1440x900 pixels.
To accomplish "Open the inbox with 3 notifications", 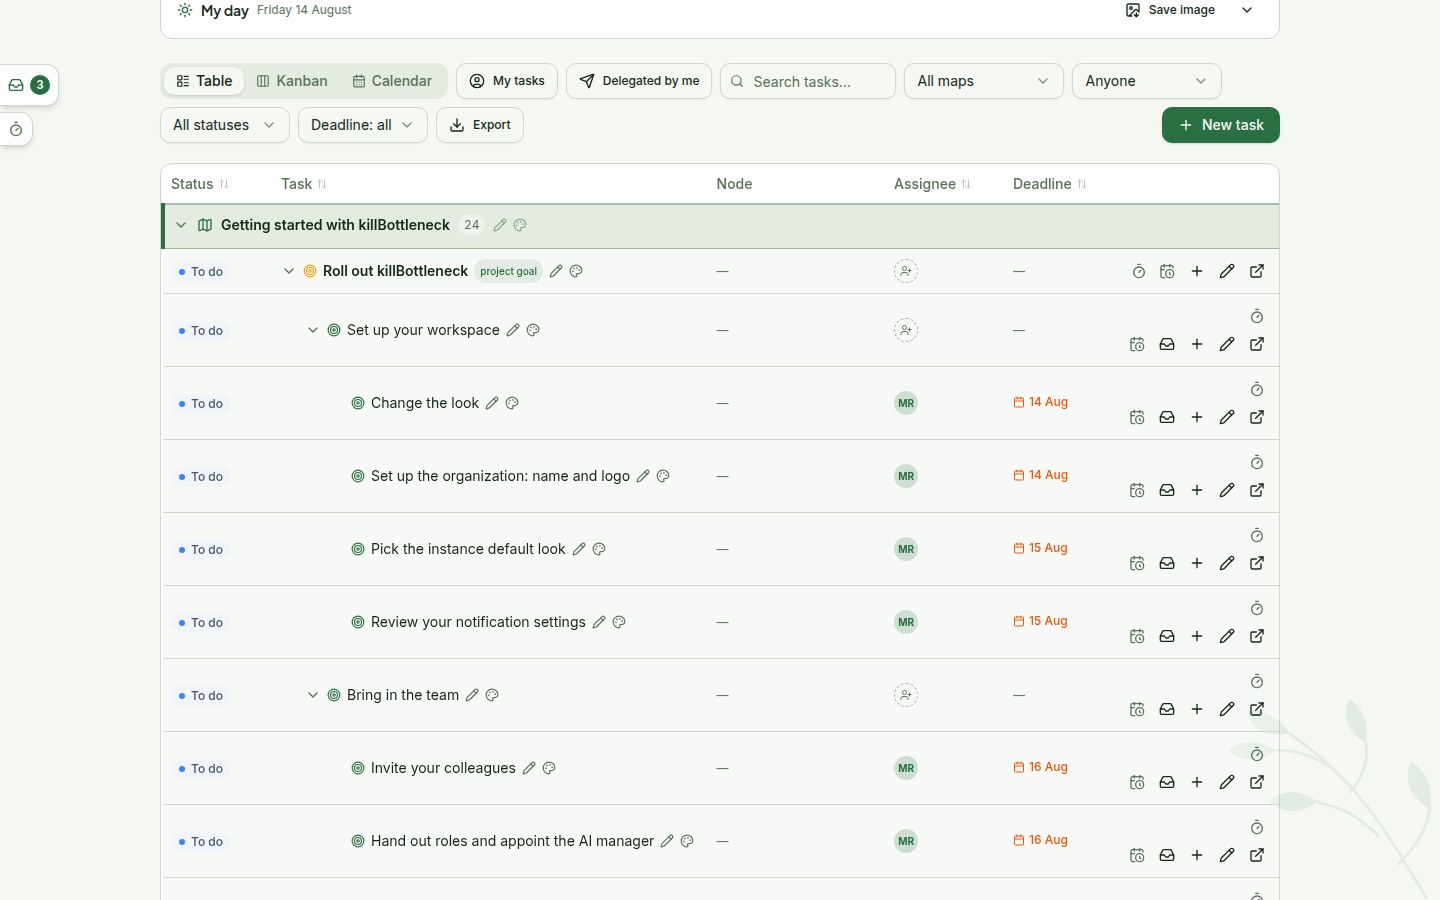I will (28, 85).
